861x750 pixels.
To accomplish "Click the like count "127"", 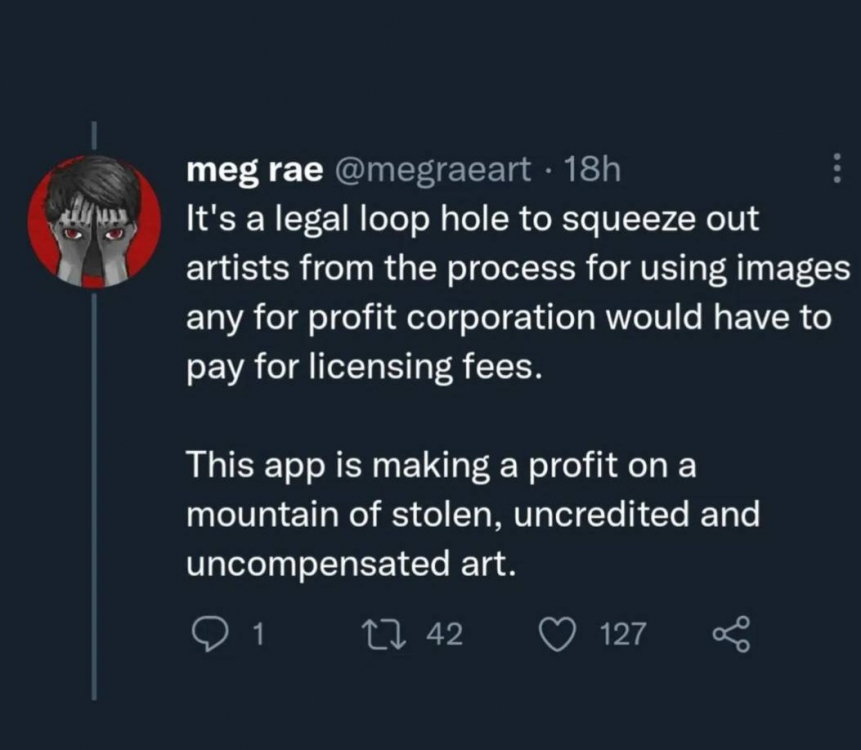I will point(622,633).
